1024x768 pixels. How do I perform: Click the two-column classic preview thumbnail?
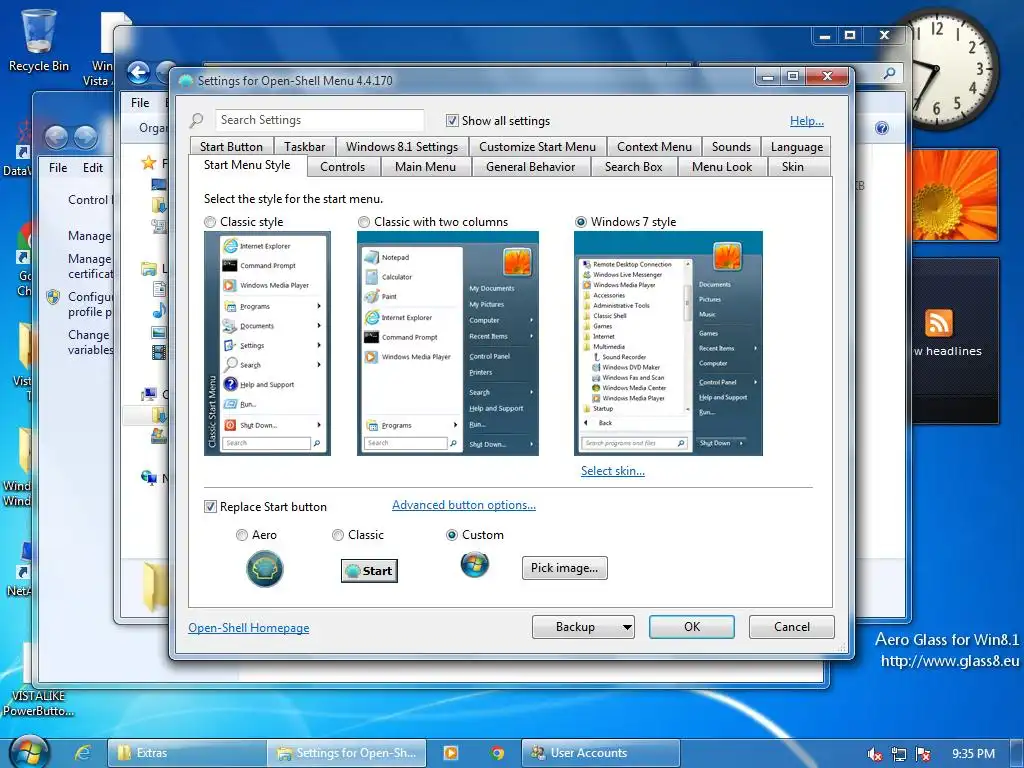coord(447,344)
